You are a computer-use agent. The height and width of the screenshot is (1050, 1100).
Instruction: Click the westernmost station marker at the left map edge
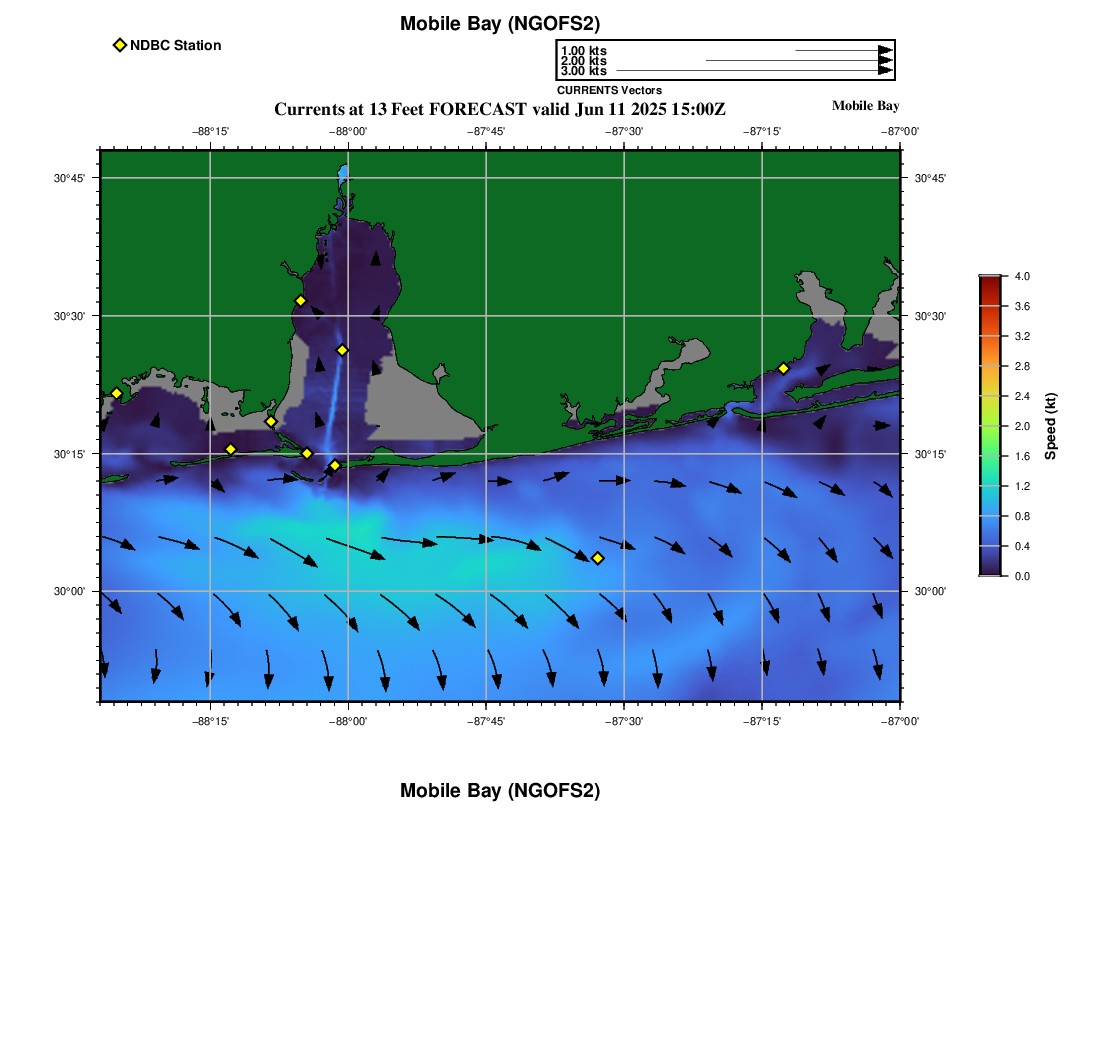coord(116,393)
